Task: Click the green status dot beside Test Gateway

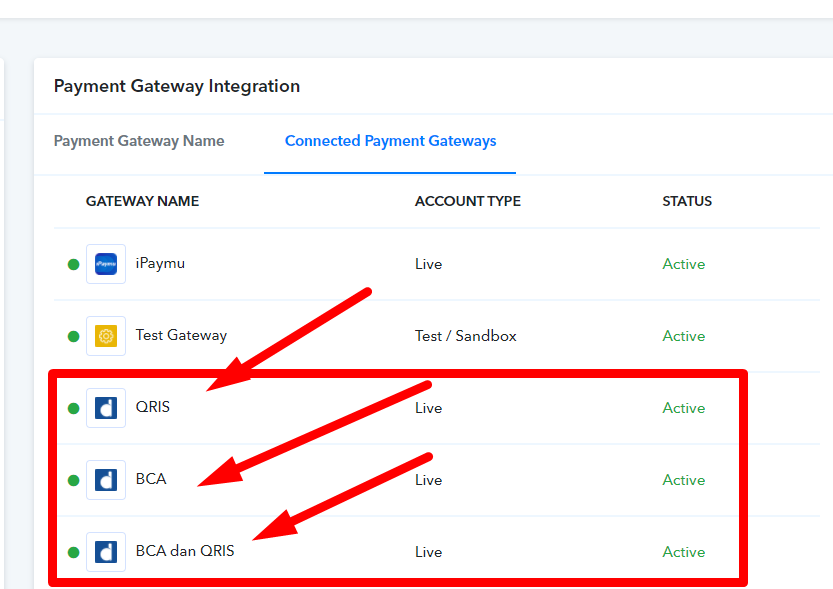Action: pyautogui.click(x=73, y=336)
